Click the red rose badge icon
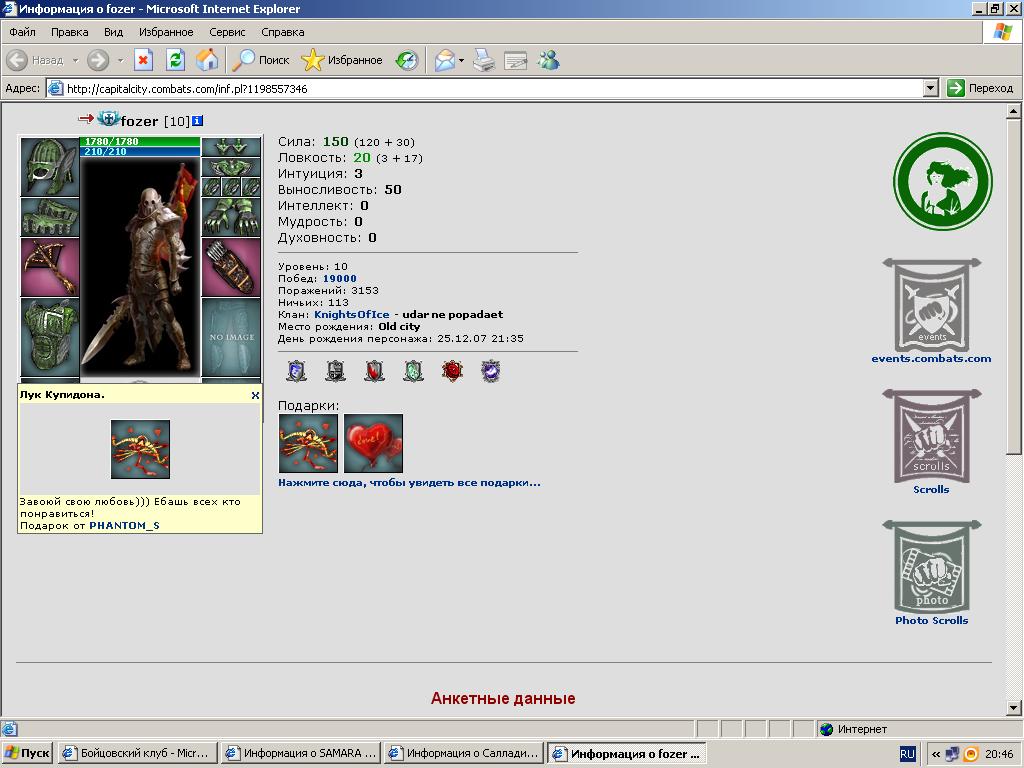Image resolution: width=1024 pixels, height=768 pixels. [452, 371]
